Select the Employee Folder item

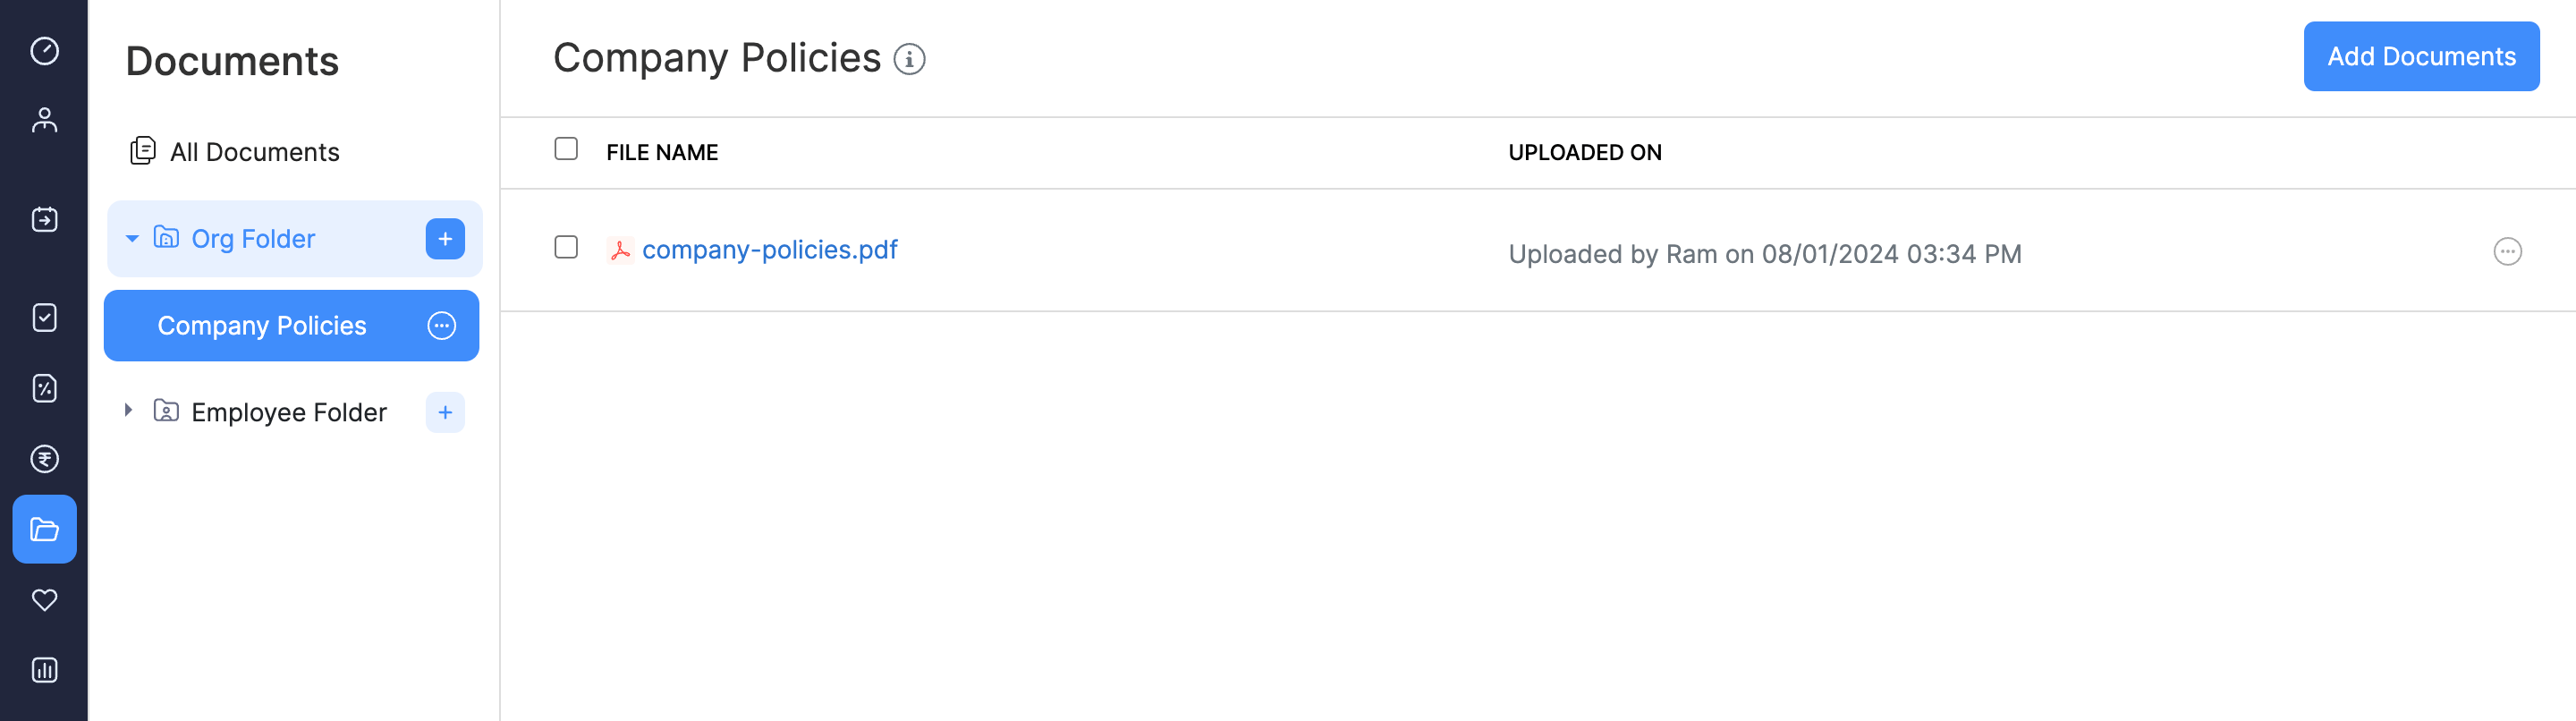pyautogui.click(x=288, y=412)
